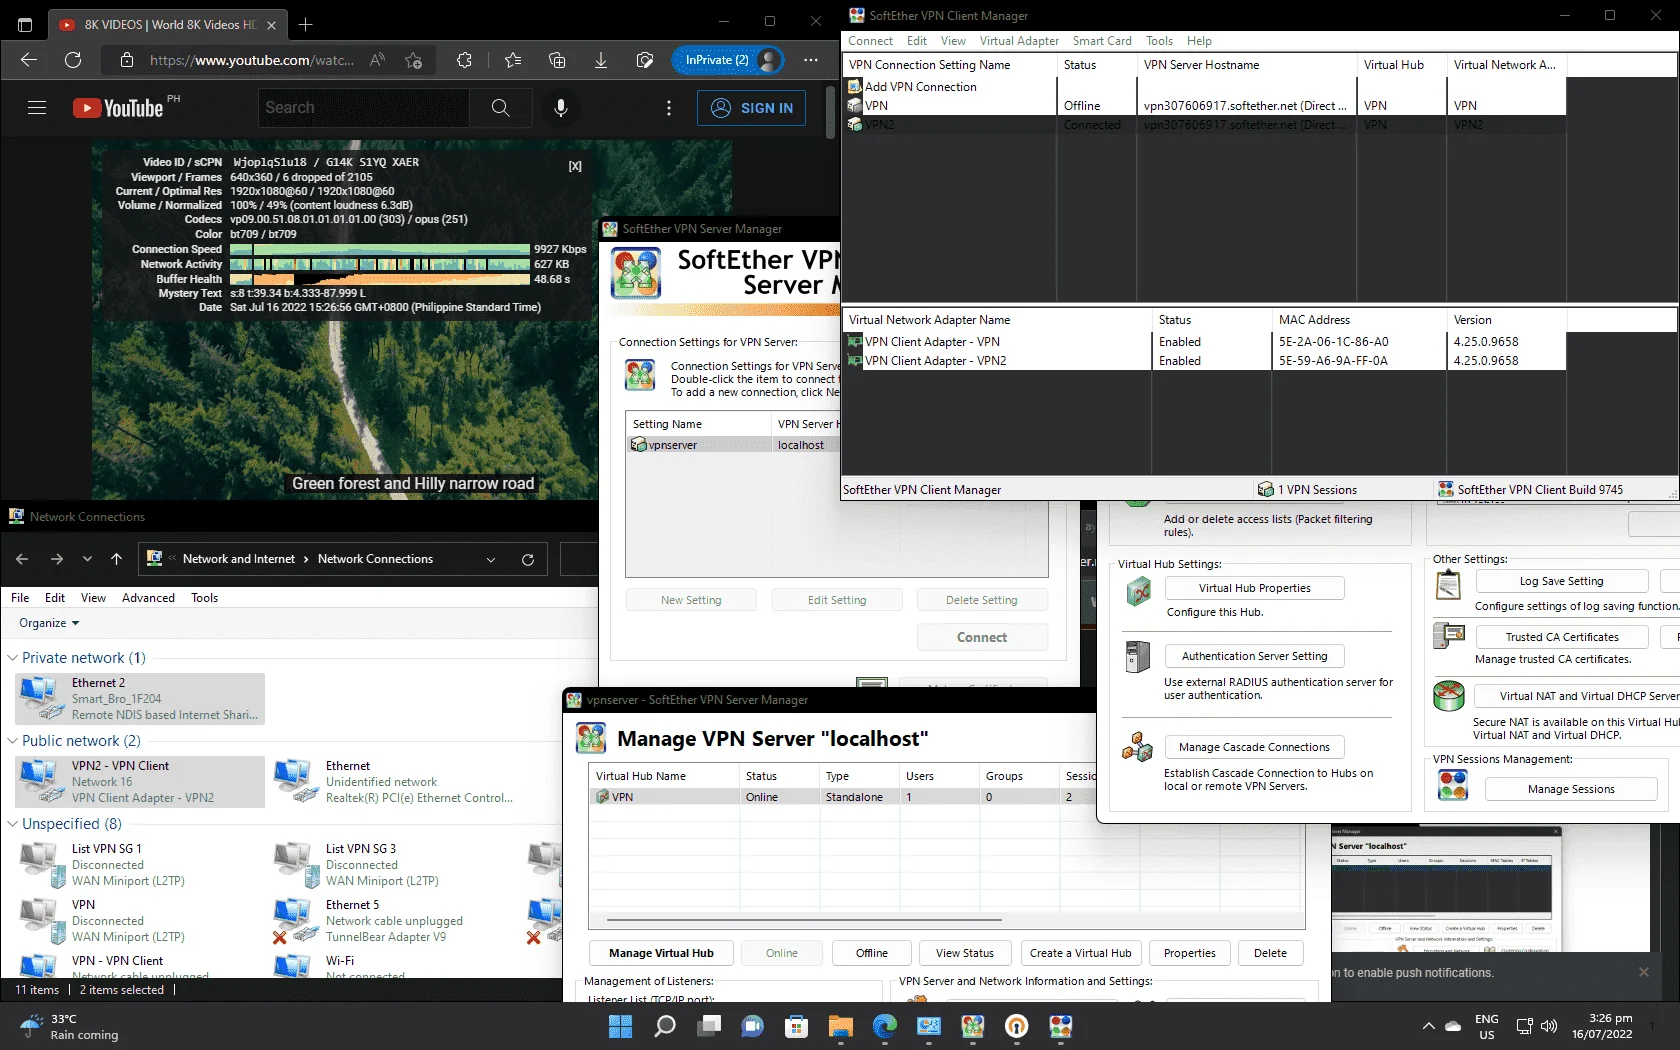Select List VPN SG 1 connection

click(140, 864)
